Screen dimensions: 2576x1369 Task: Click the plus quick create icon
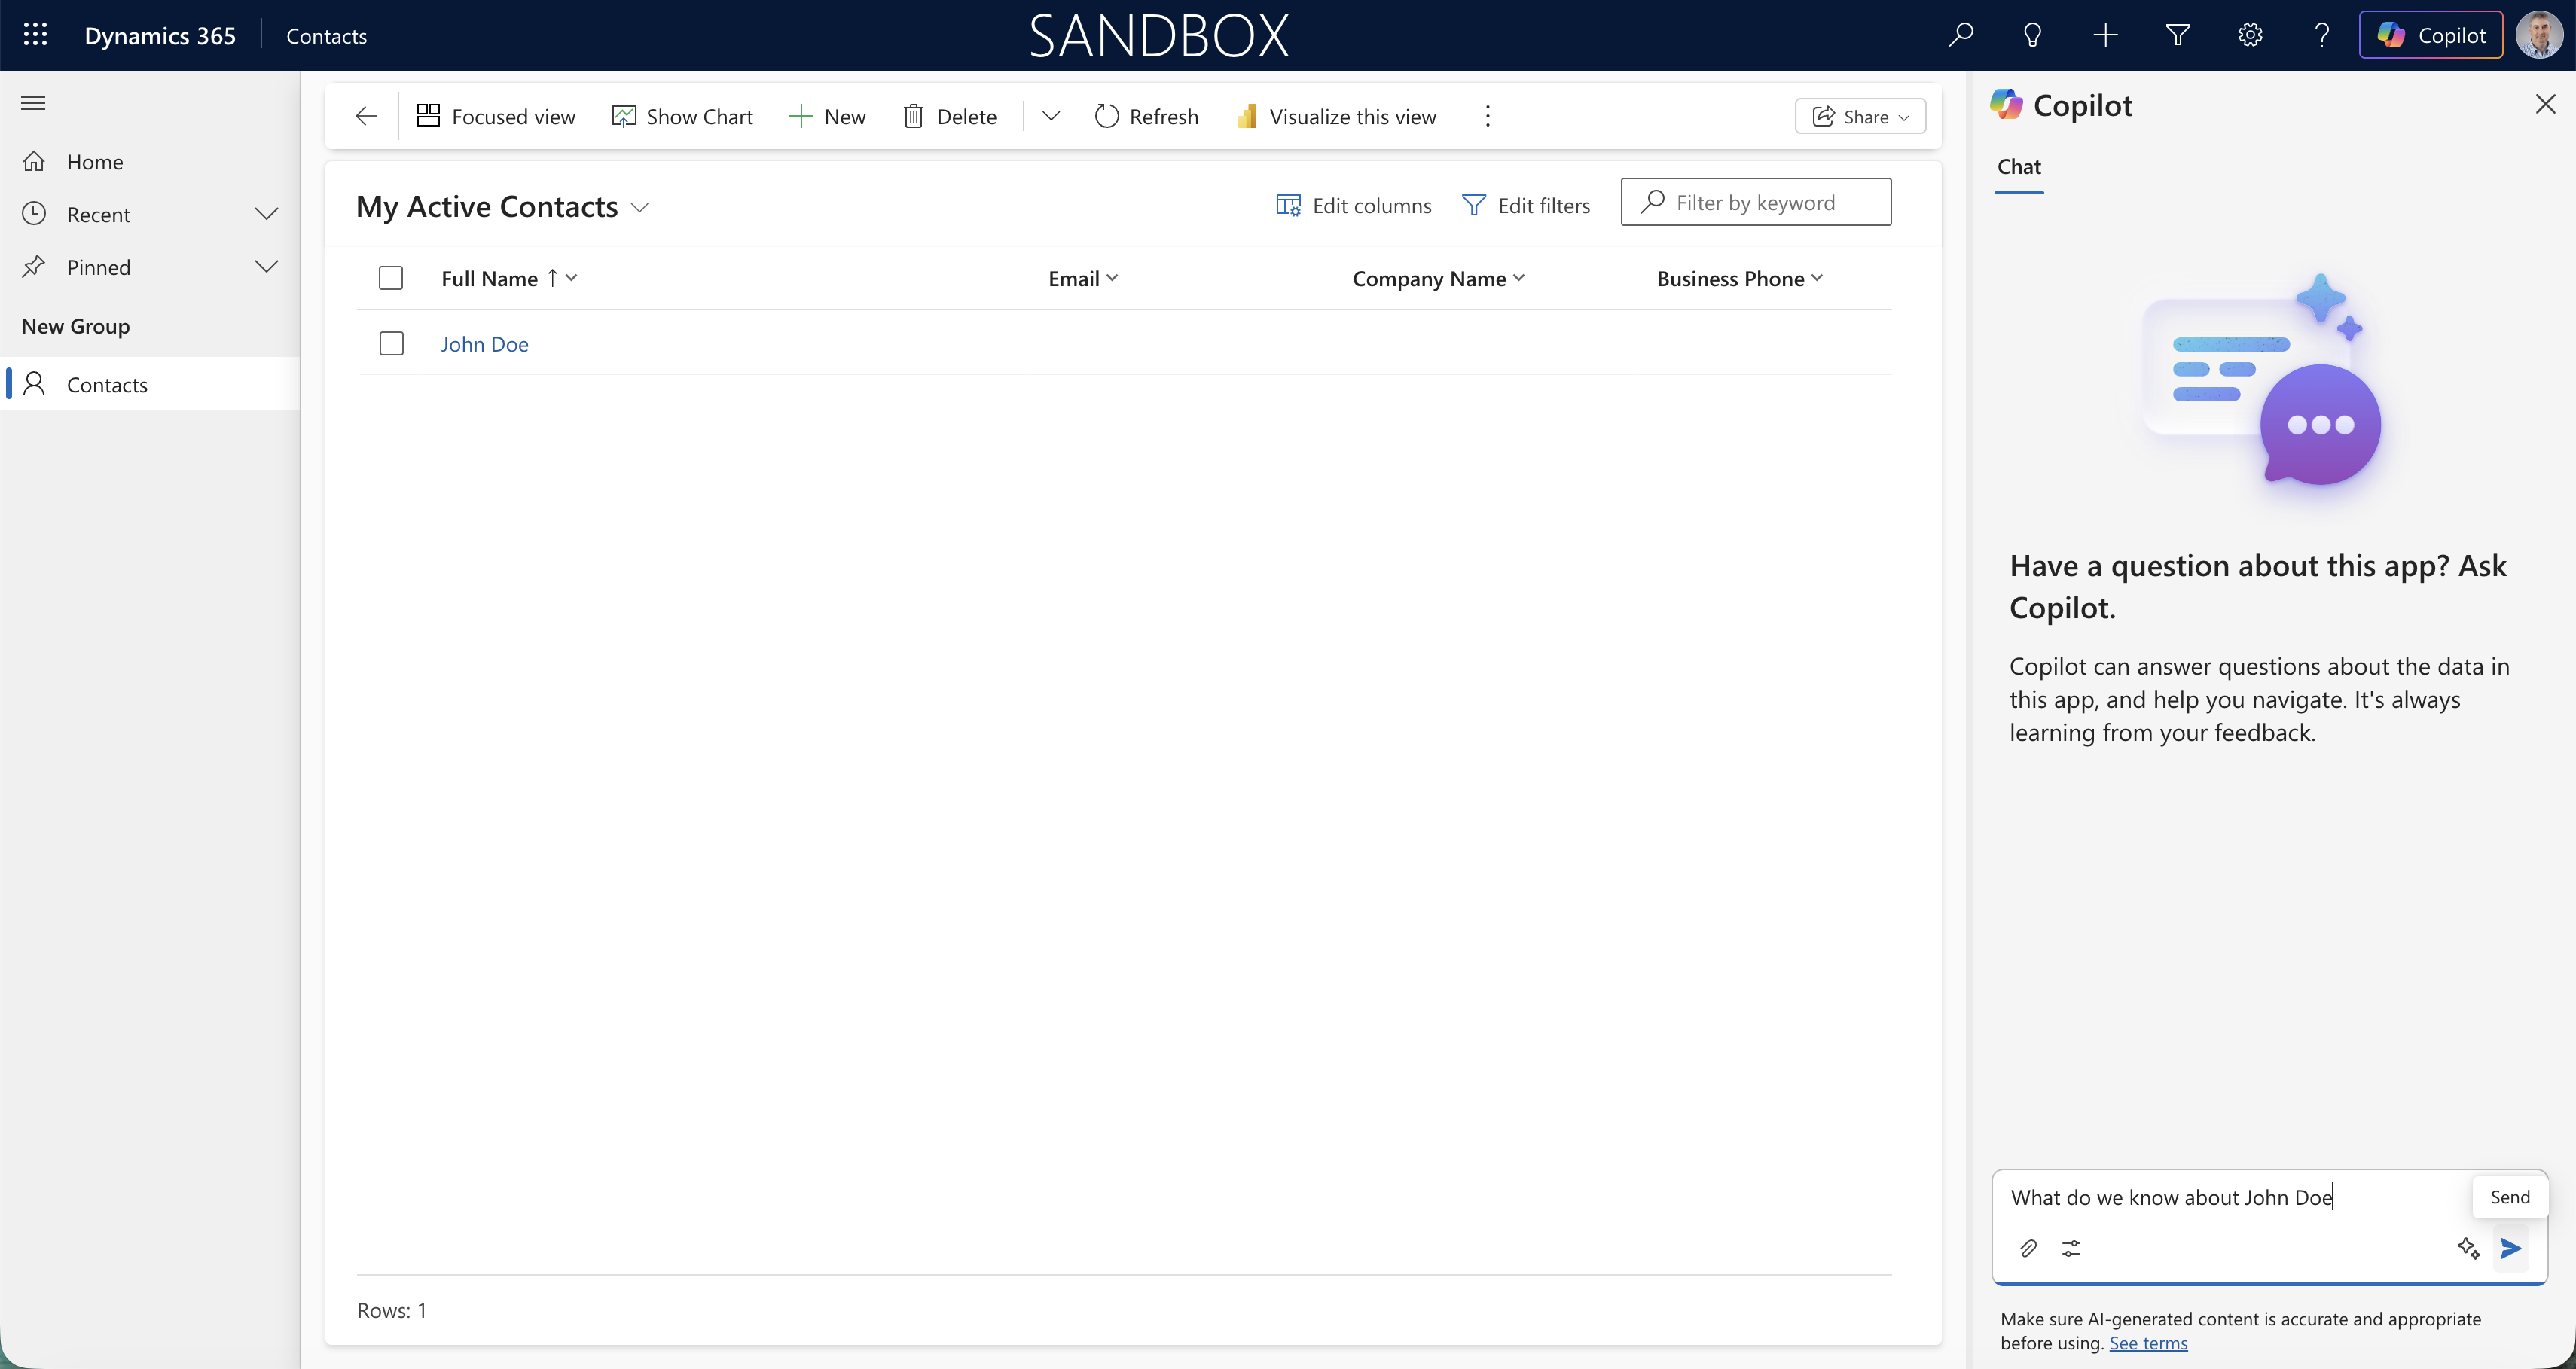click(2105, 35)
